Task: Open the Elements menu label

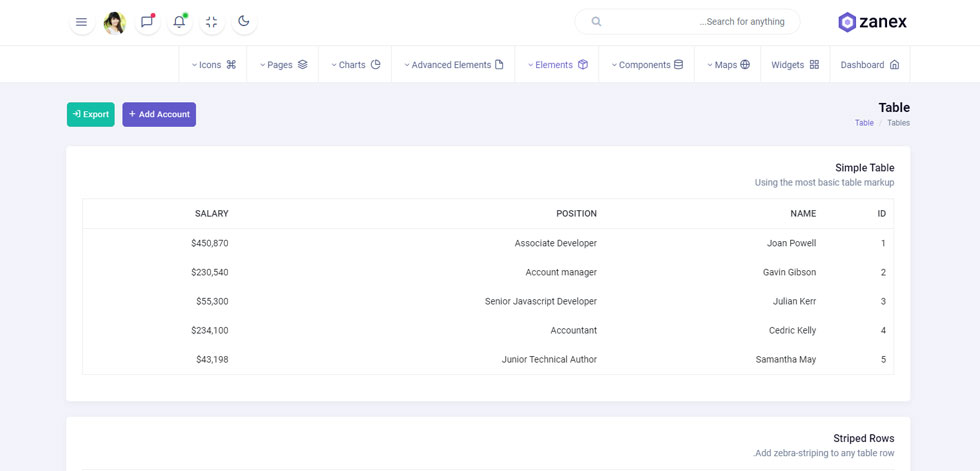Action: (x=554, y=65)
